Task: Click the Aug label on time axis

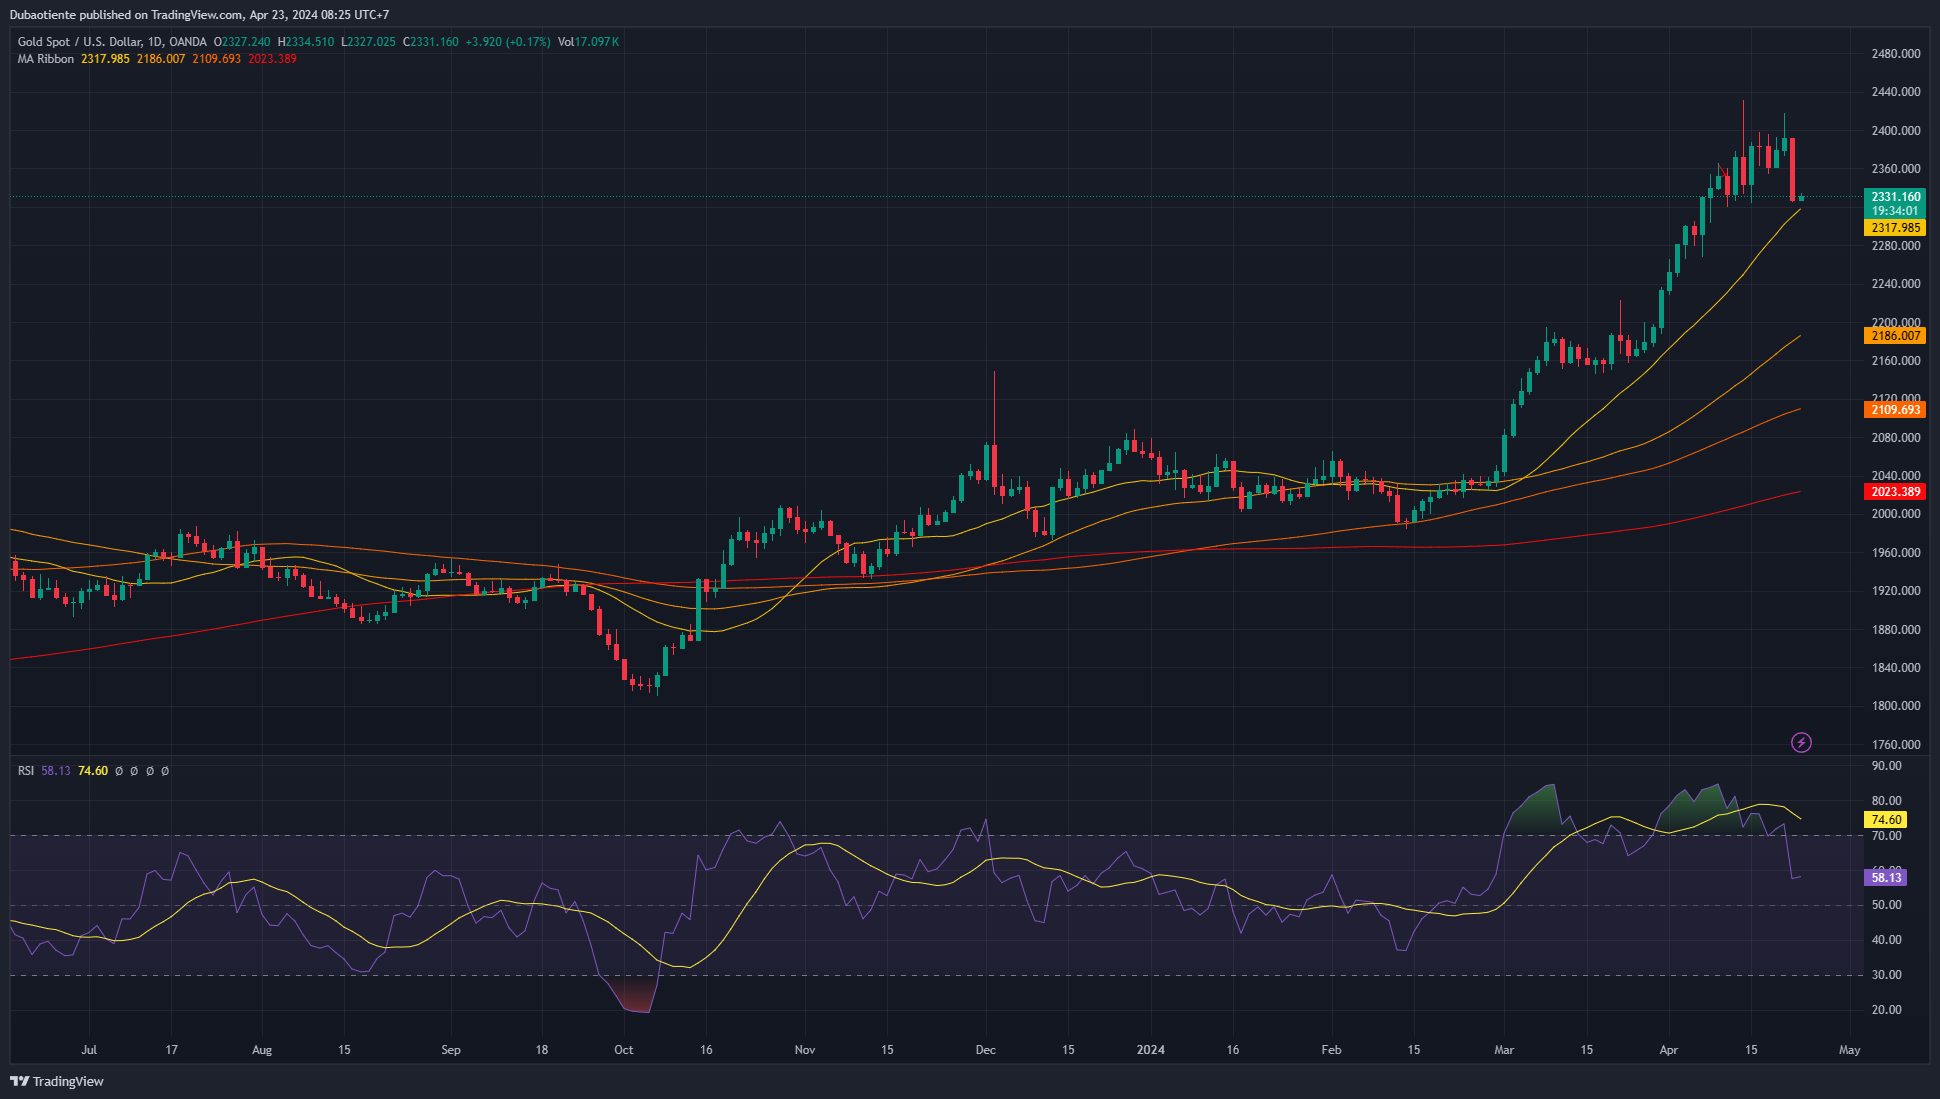Action: [x=262, y=1050]
